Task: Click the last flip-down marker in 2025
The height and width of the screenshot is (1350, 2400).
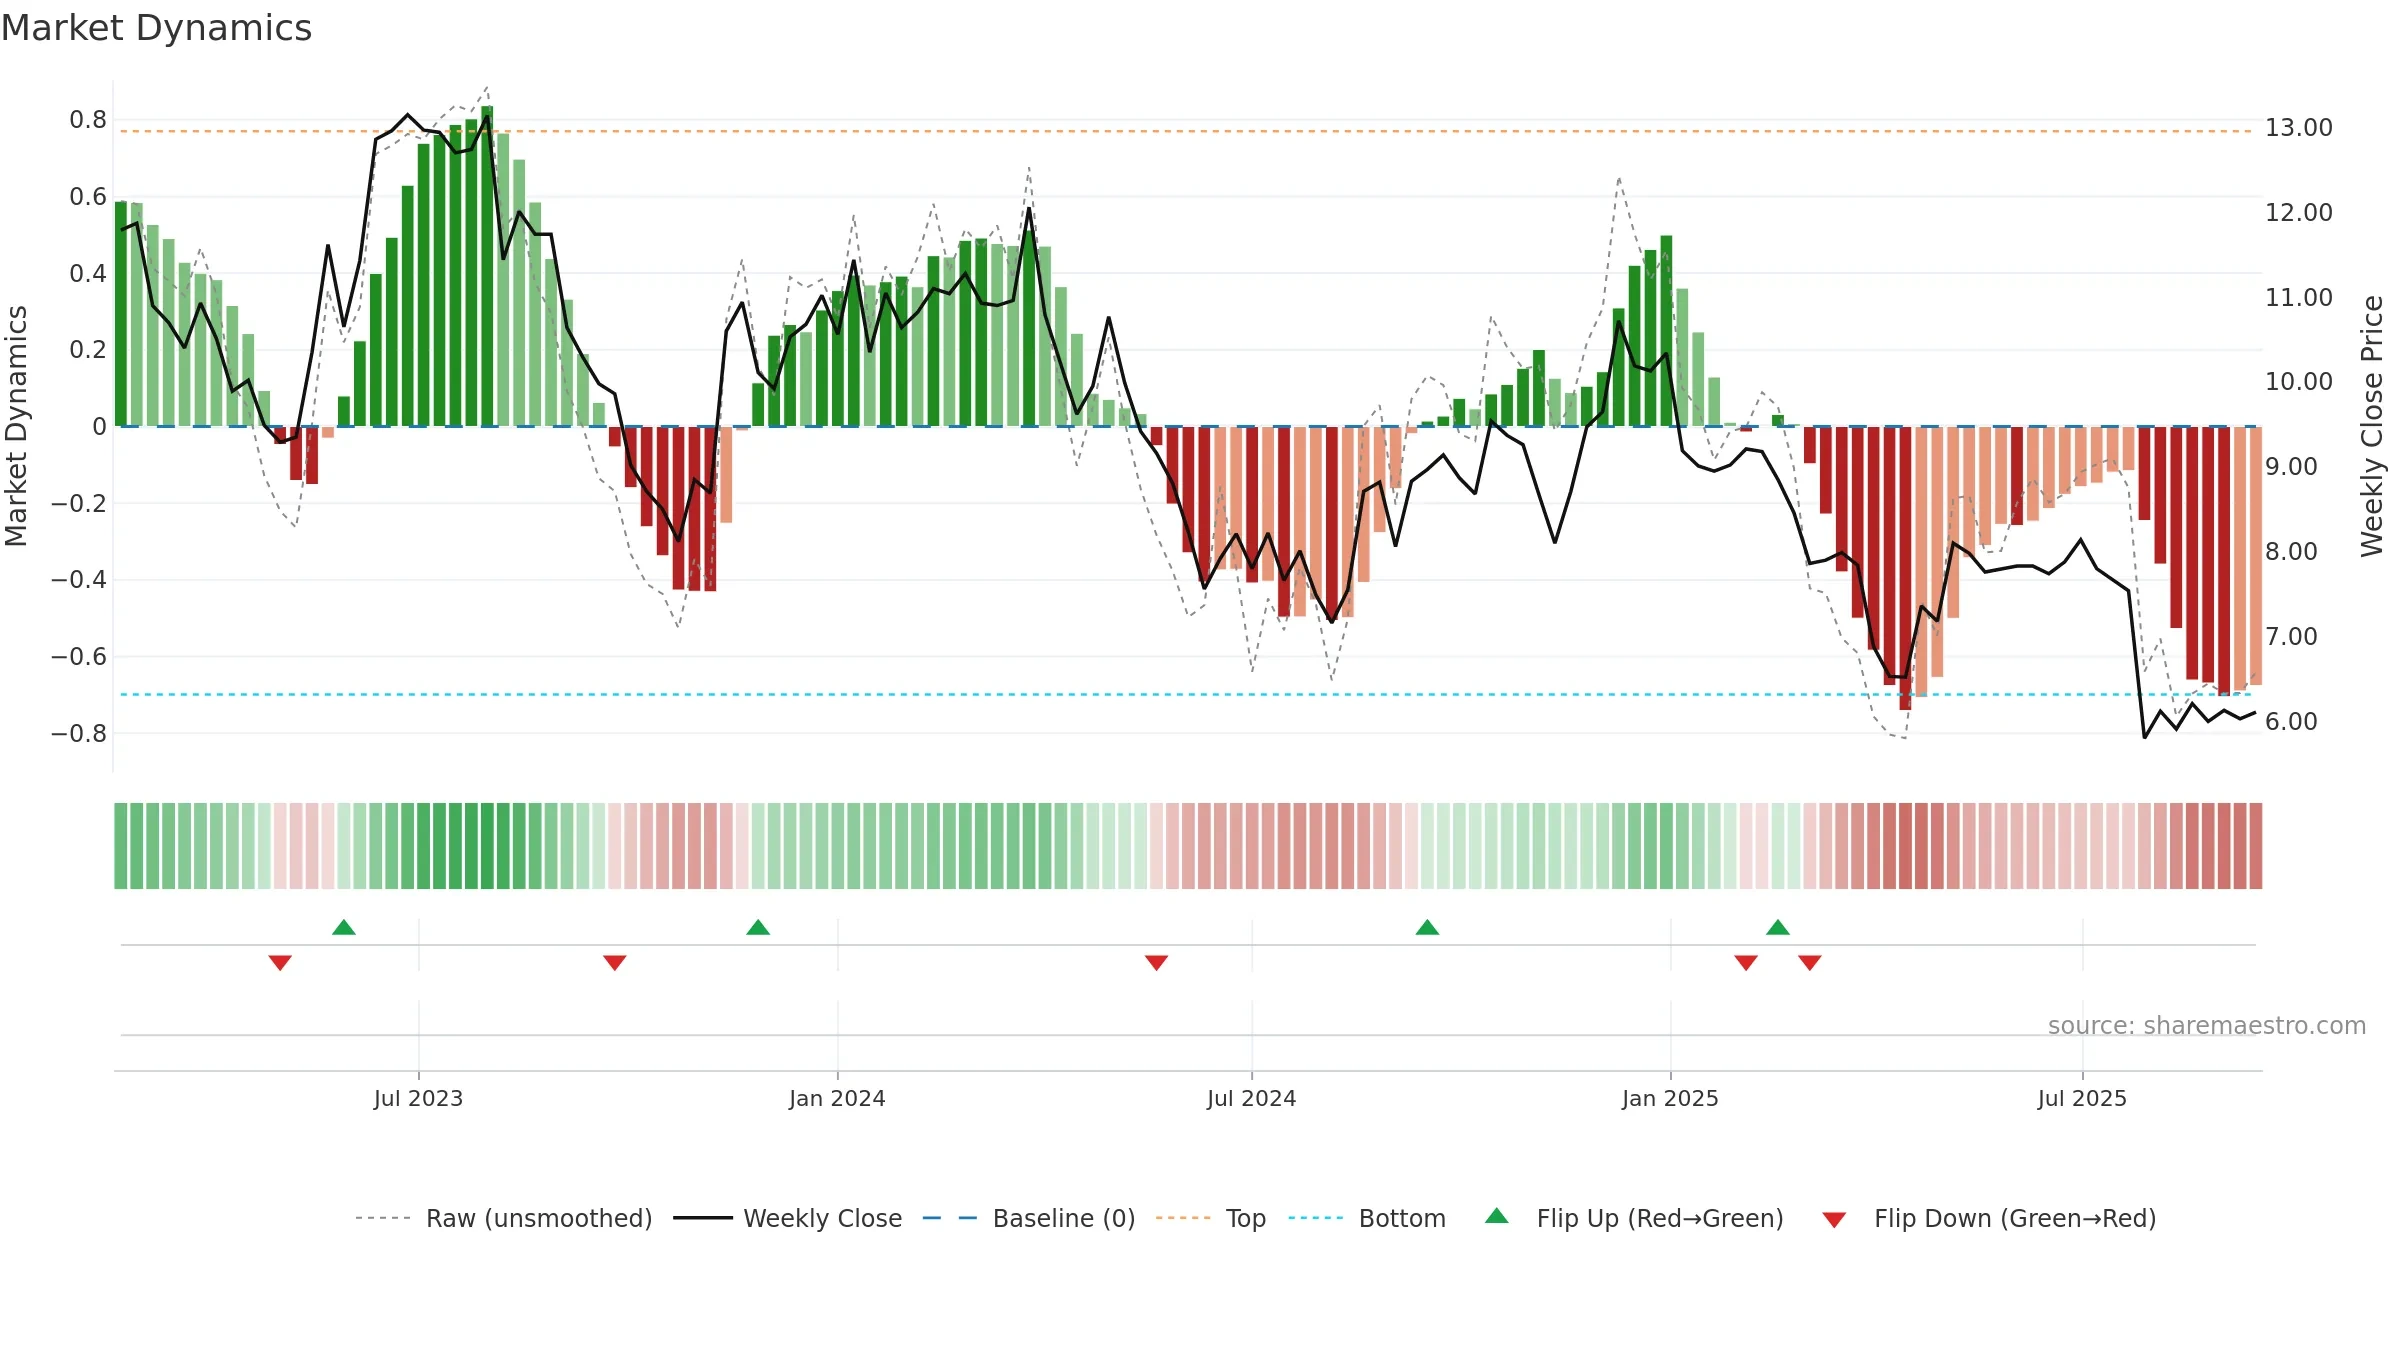Action: 1810,963
